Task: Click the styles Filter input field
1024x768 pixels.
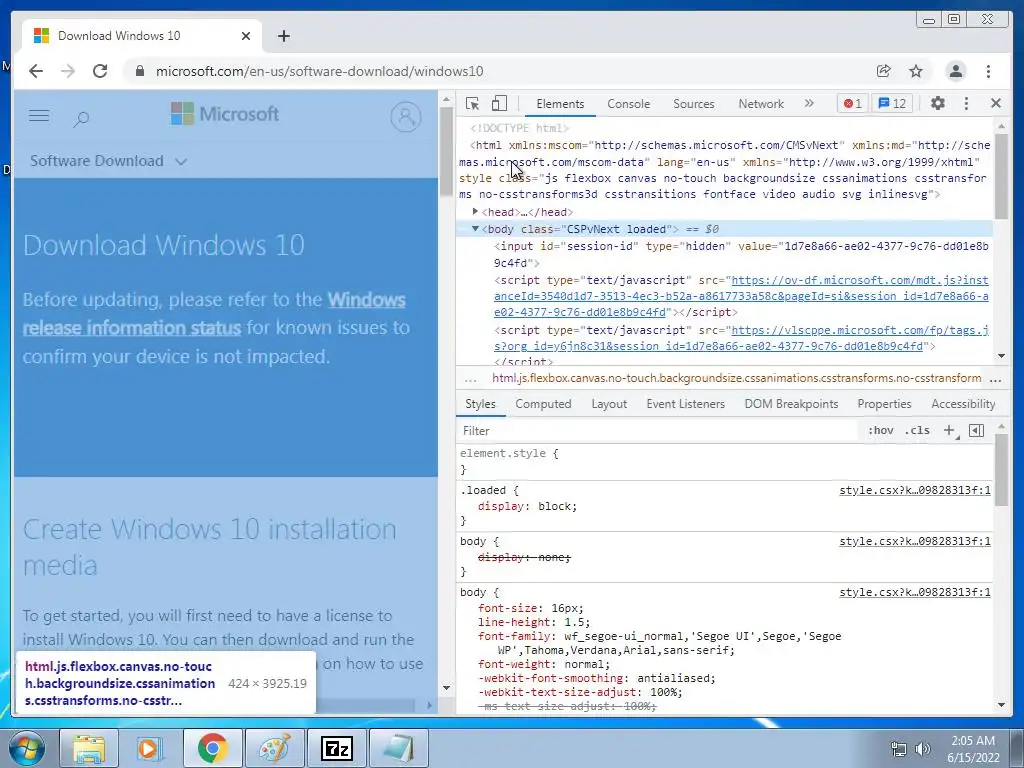Action: pyautogui.click(x=656, y=430)
